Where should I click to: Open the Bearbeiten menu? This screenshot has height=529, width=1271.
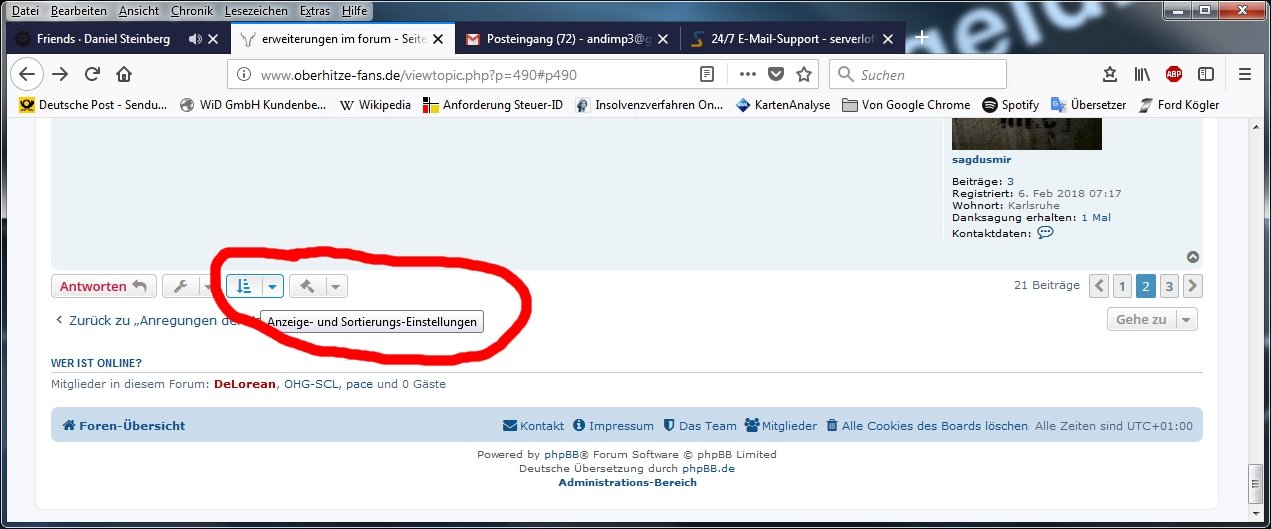79,10
